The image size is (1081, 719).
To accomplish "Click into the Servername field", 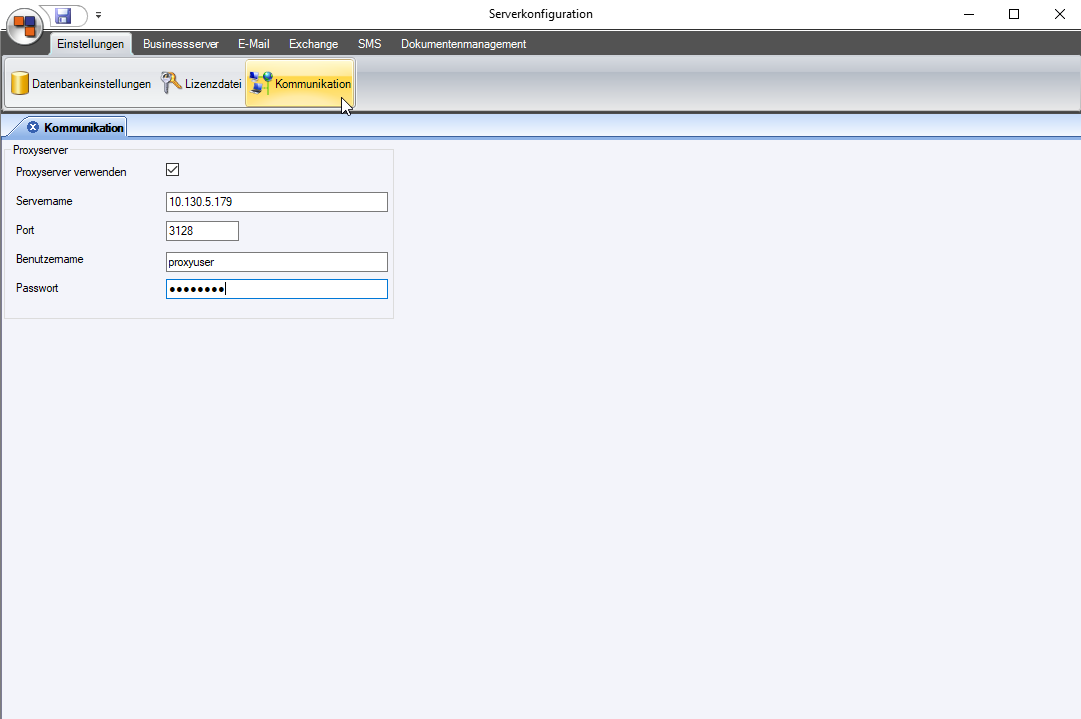I will [x=276, y=202].
